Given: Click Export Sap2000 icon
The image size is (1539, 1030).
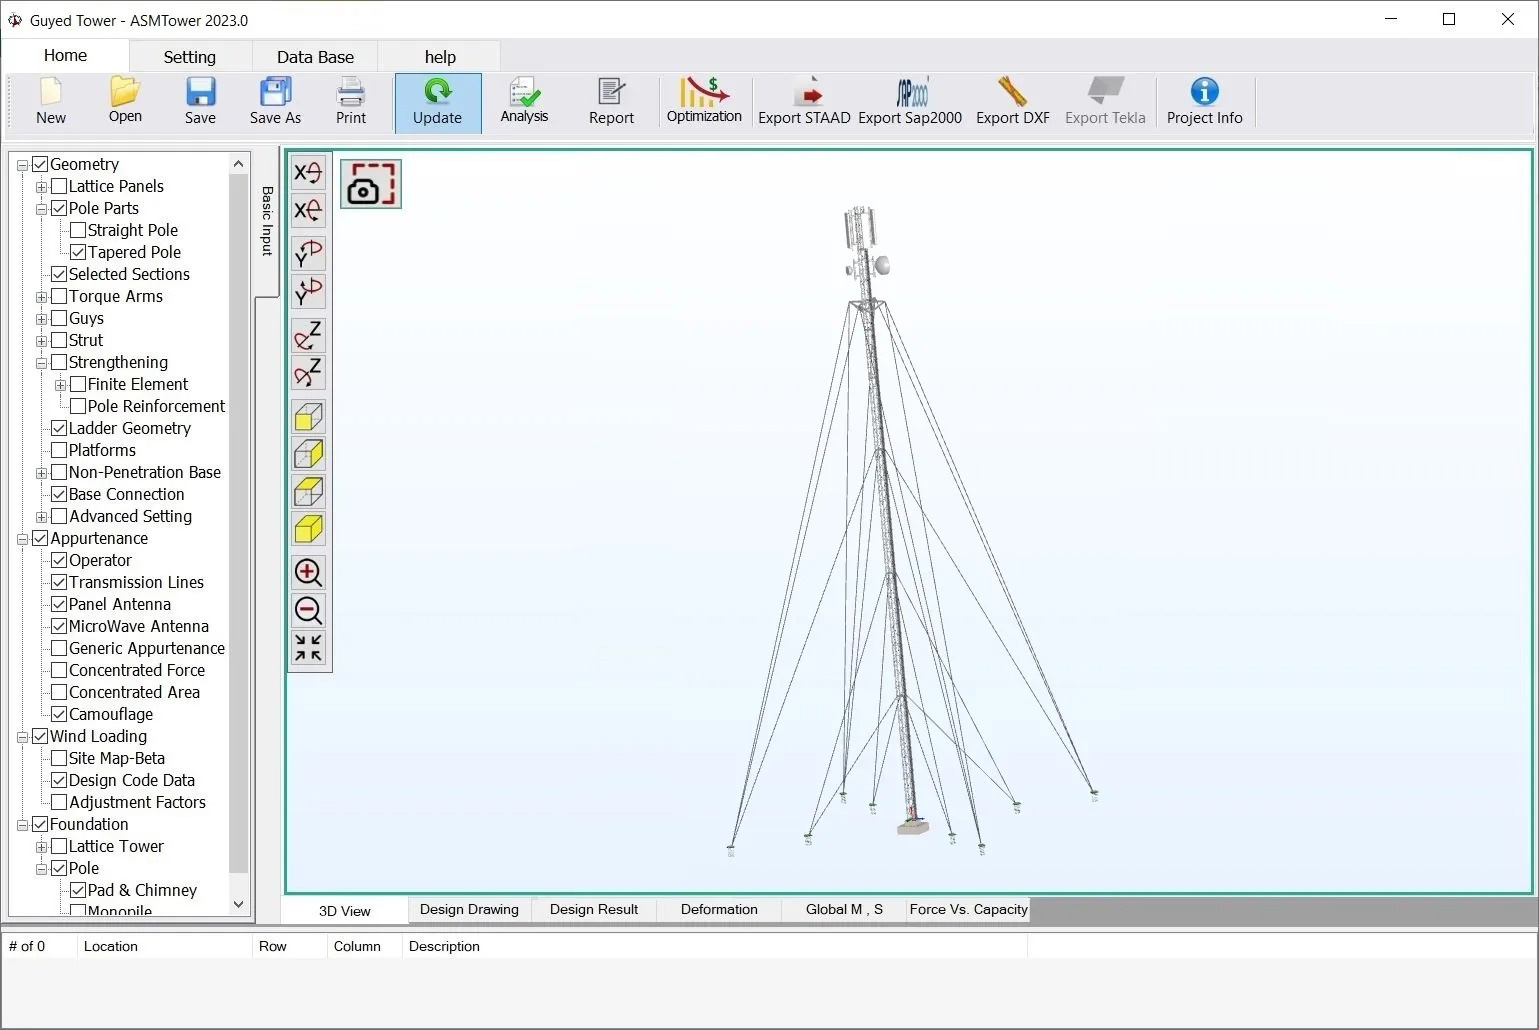Looking at the screenshot, I should (910, 102).
